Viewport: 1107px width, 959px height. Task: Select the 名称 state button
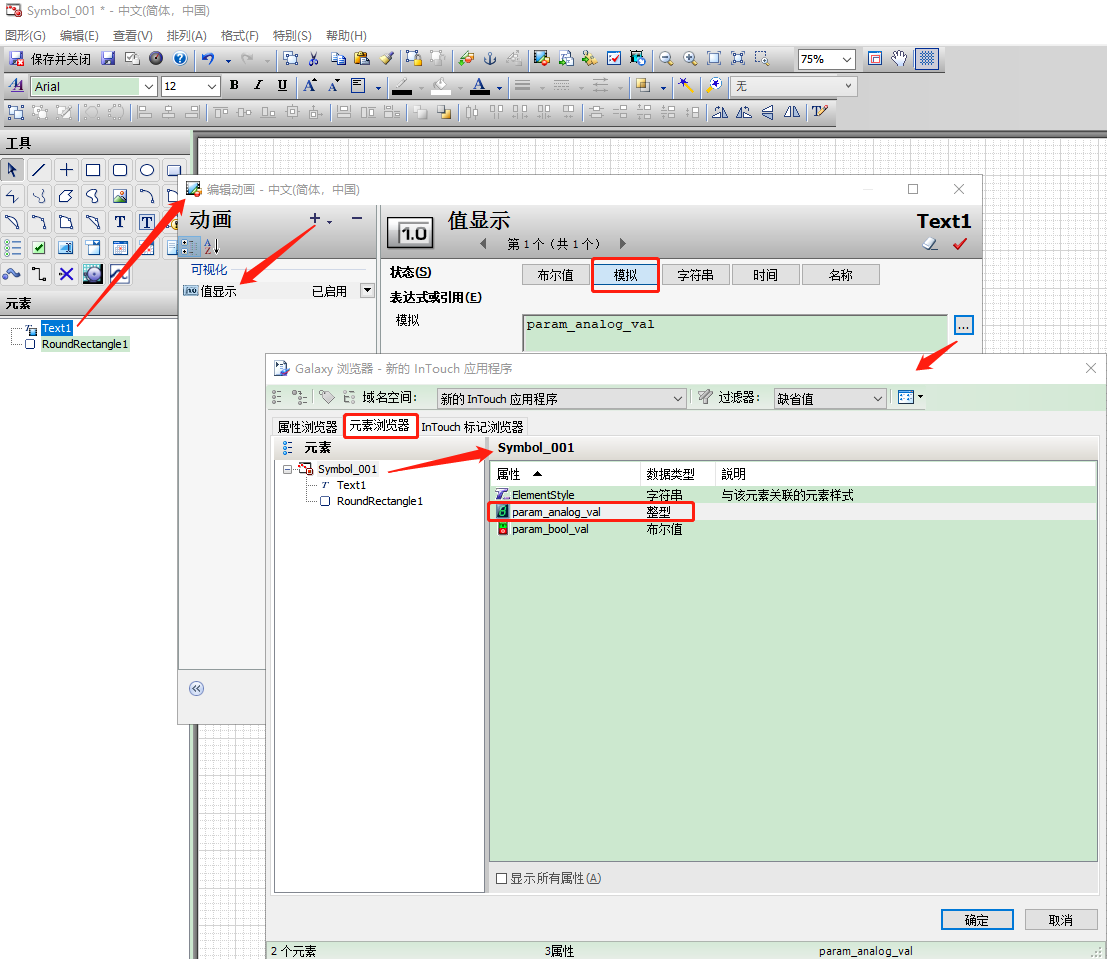tap(841, 275)
